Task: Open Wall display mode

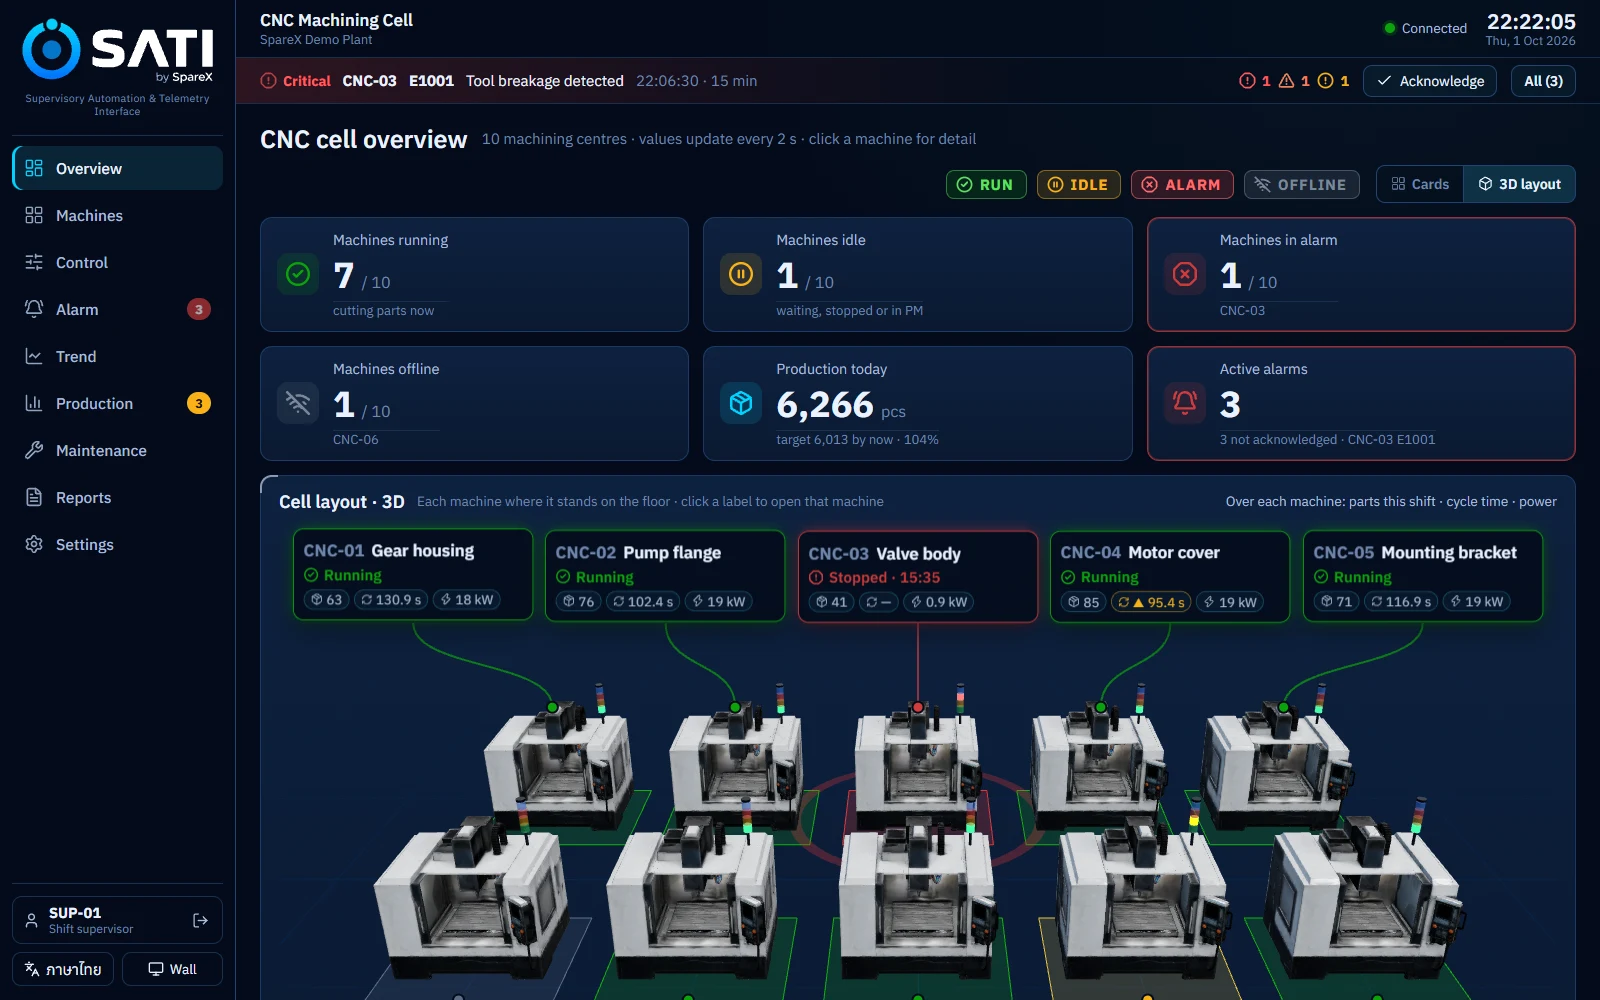Action: [172, 969]
